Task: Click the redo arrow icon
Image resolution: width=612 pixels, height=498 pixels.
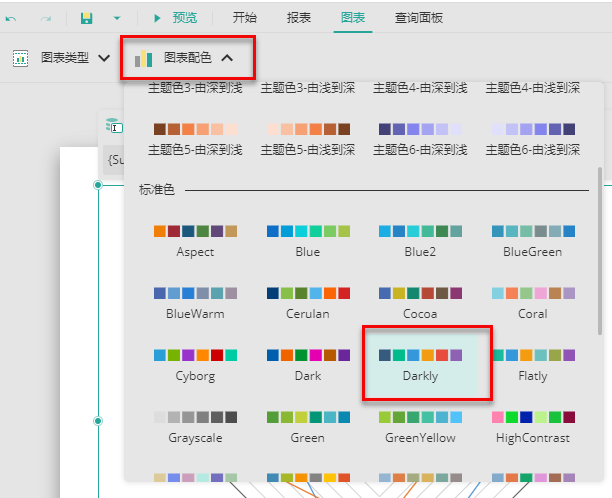Action: click(46, 18)
